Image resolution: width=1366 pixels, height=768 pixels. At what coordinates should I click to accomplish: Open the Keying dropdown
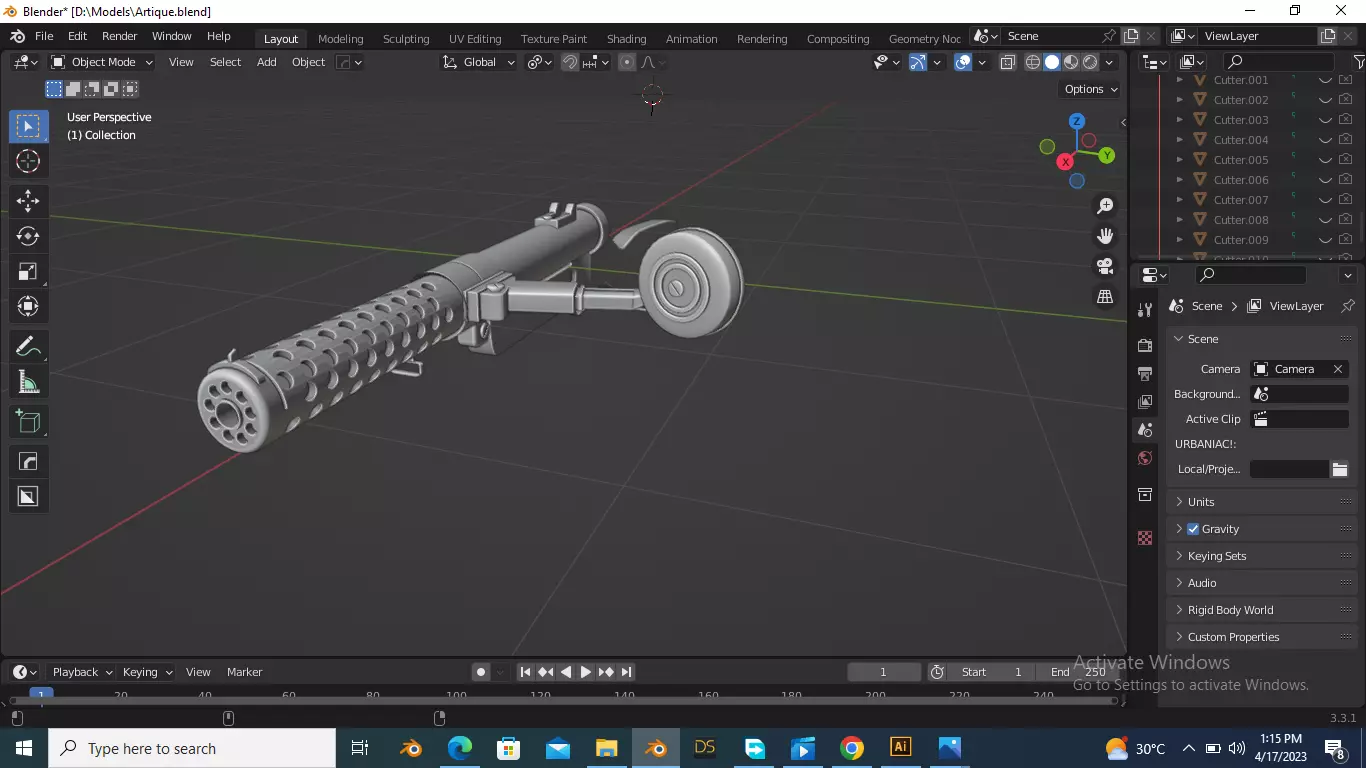pos(147,672)
